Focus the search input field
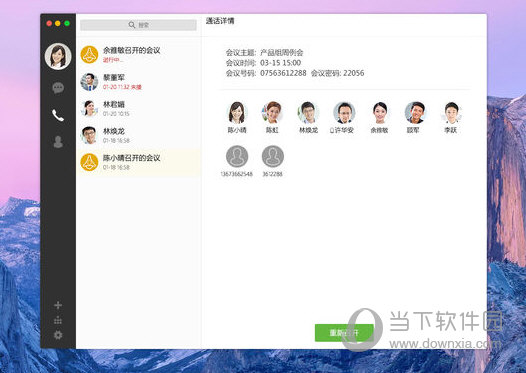 pyautogui.click(x=138, y=25)
